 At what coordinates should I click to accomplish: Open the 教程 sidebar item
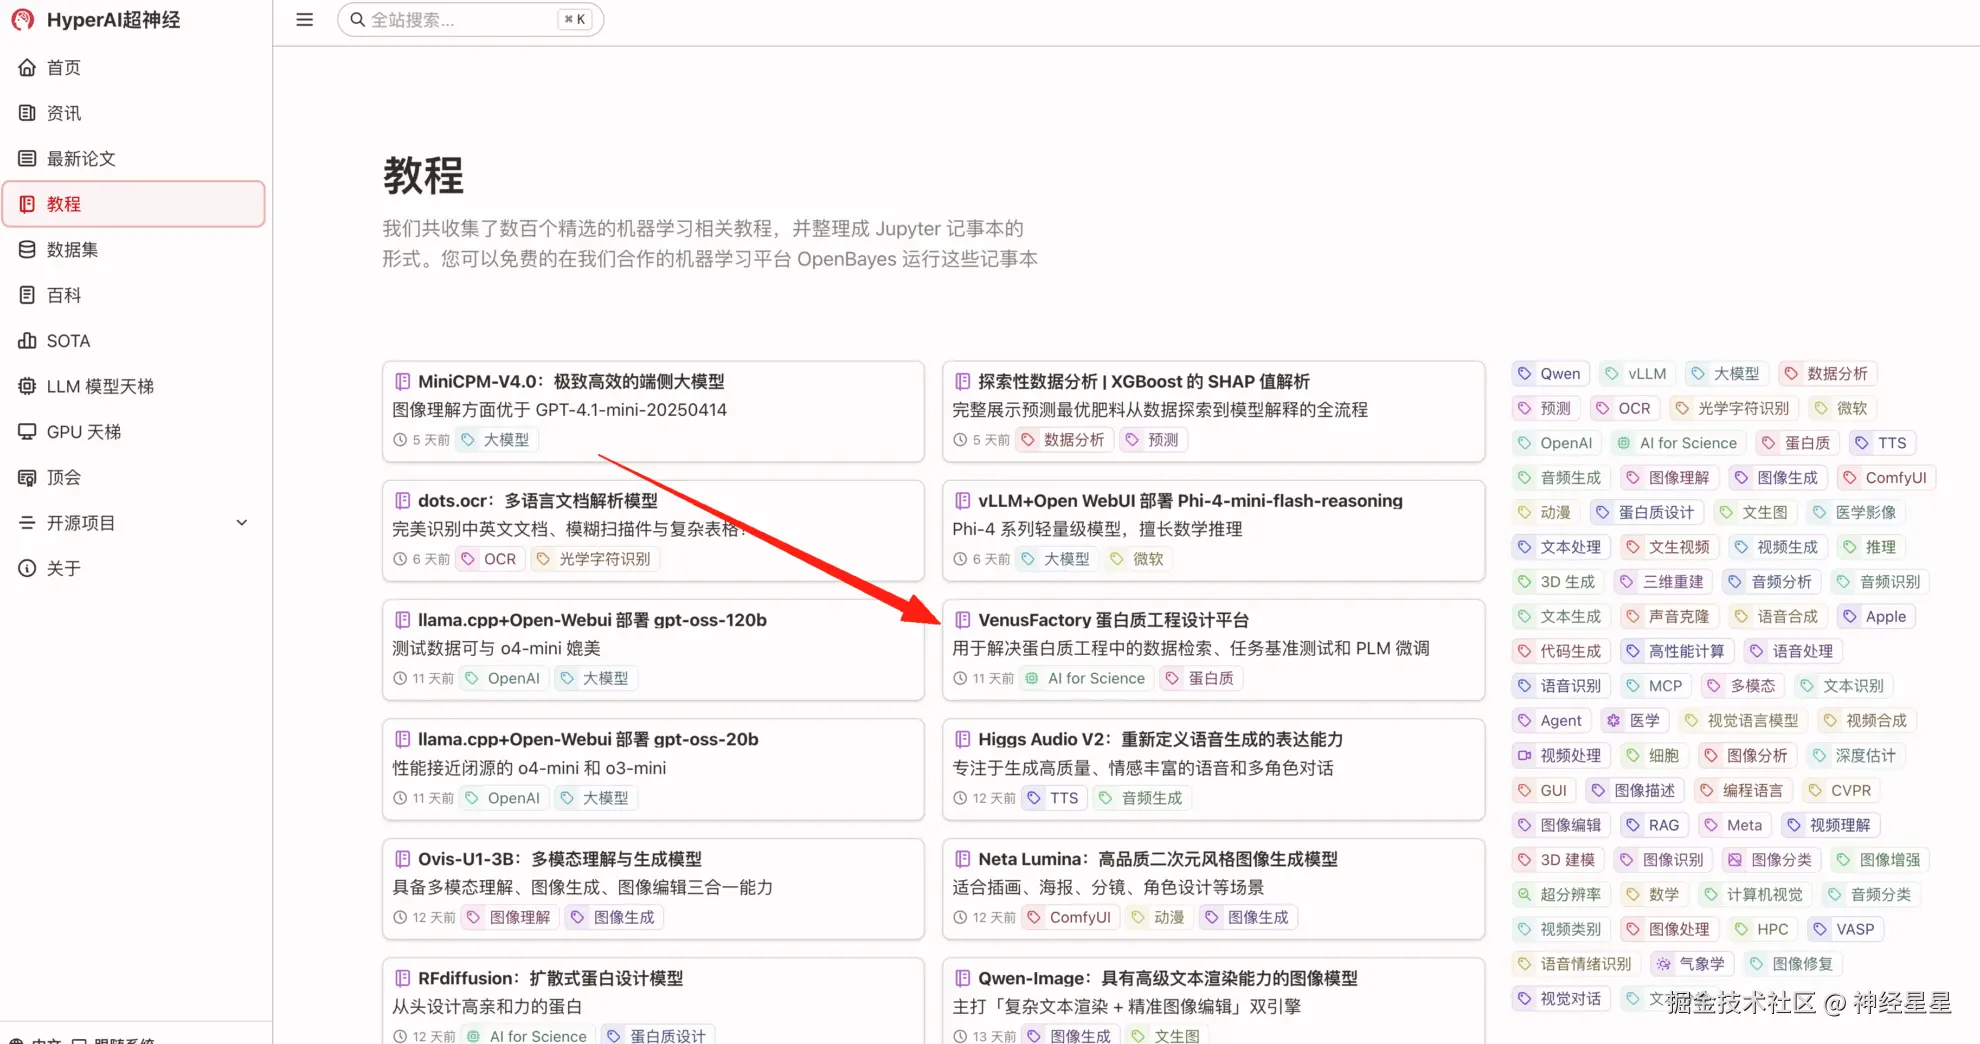pyautogui.click(x=134, y=204)
